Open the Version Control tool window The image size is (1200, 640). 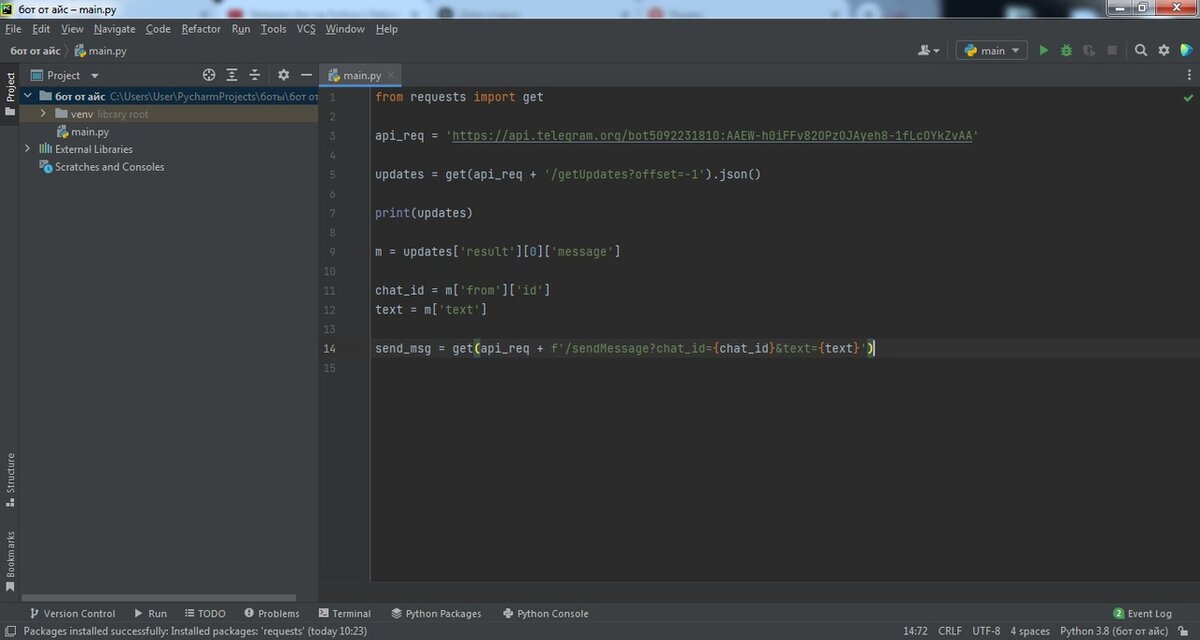[x=71, y=613]
